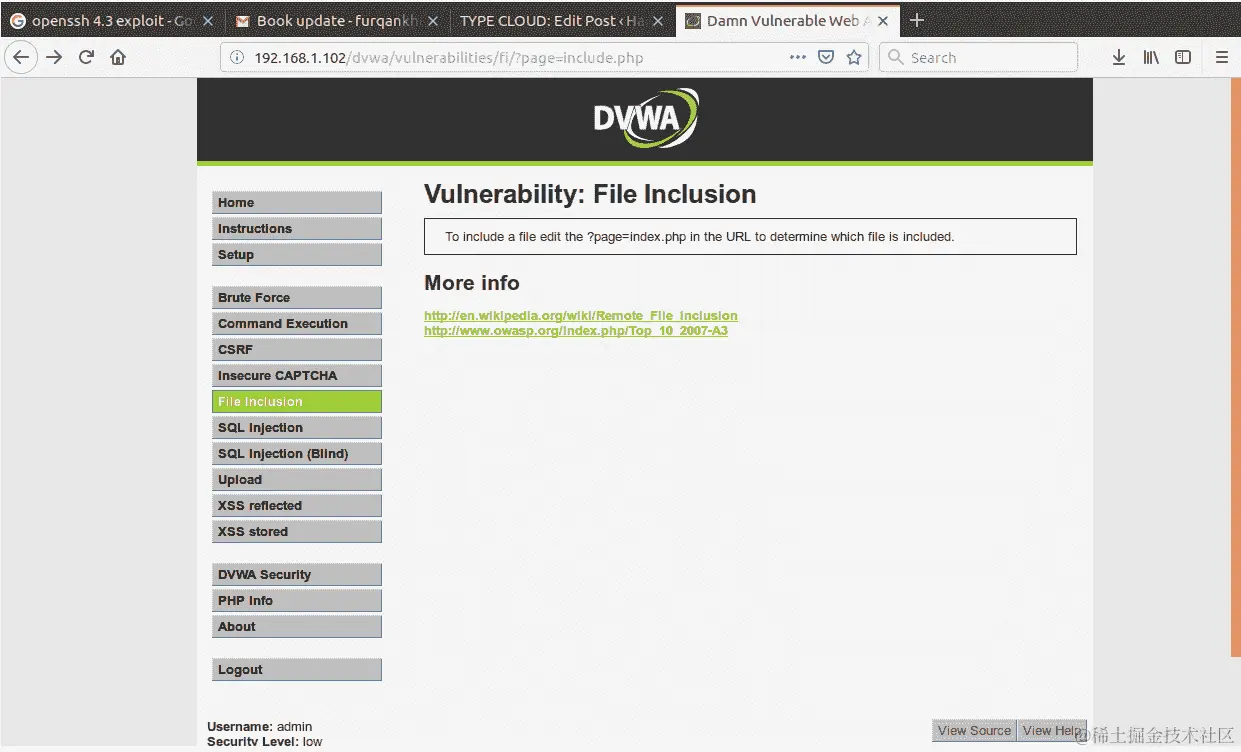Screen dimensions: 1241x752
Task: Reload the current page
Action: click(86, 57)
